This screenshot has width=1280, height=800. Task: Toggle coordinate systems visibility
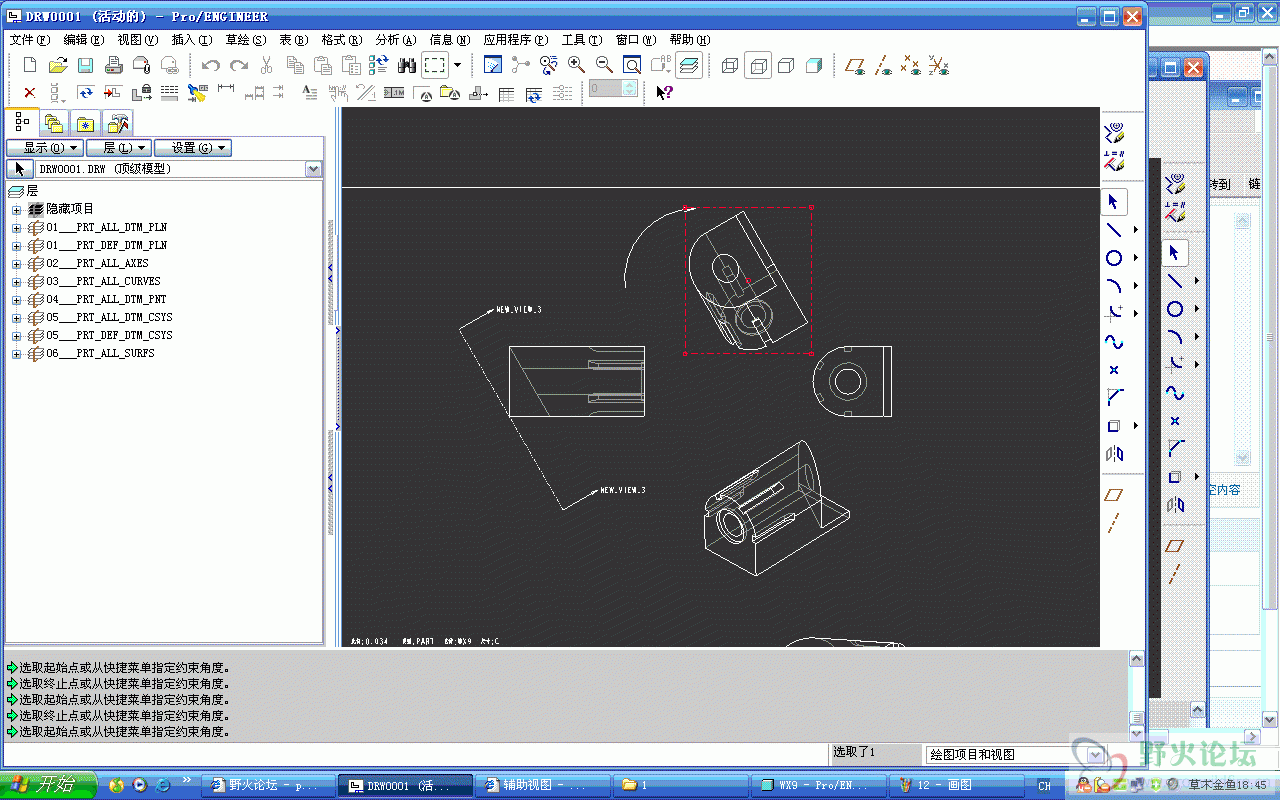tap(939, 65)
